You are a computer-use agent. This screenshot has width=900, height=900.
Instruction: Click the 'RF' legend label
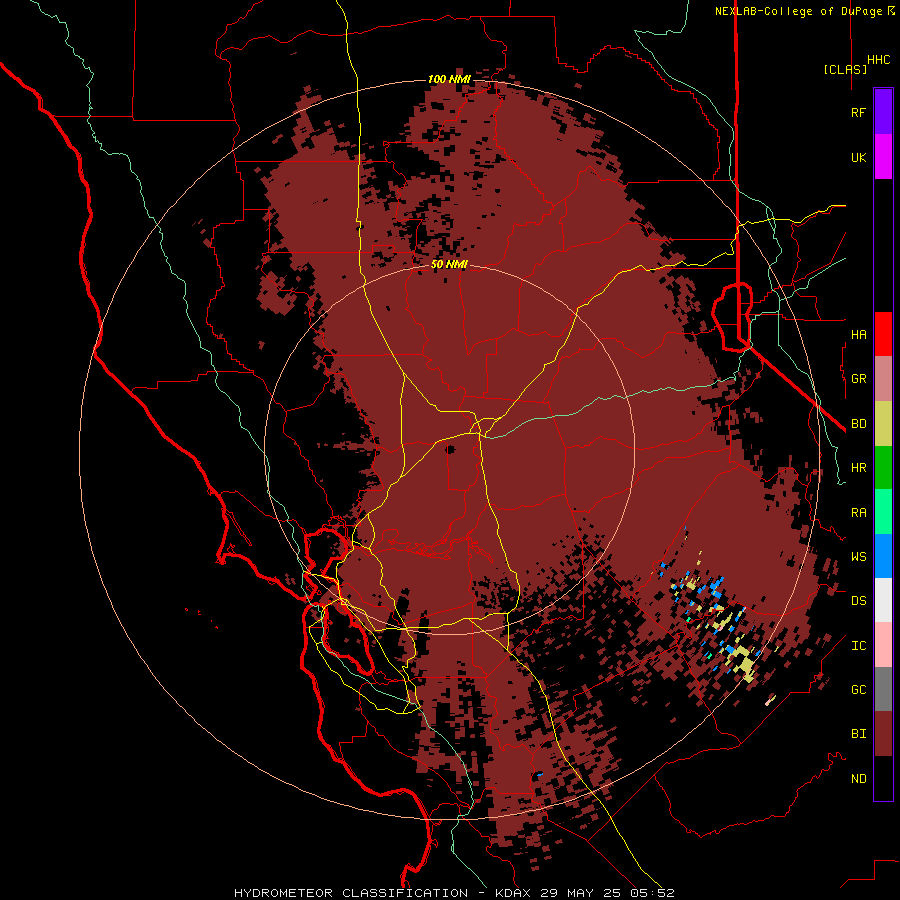(859, 112)
